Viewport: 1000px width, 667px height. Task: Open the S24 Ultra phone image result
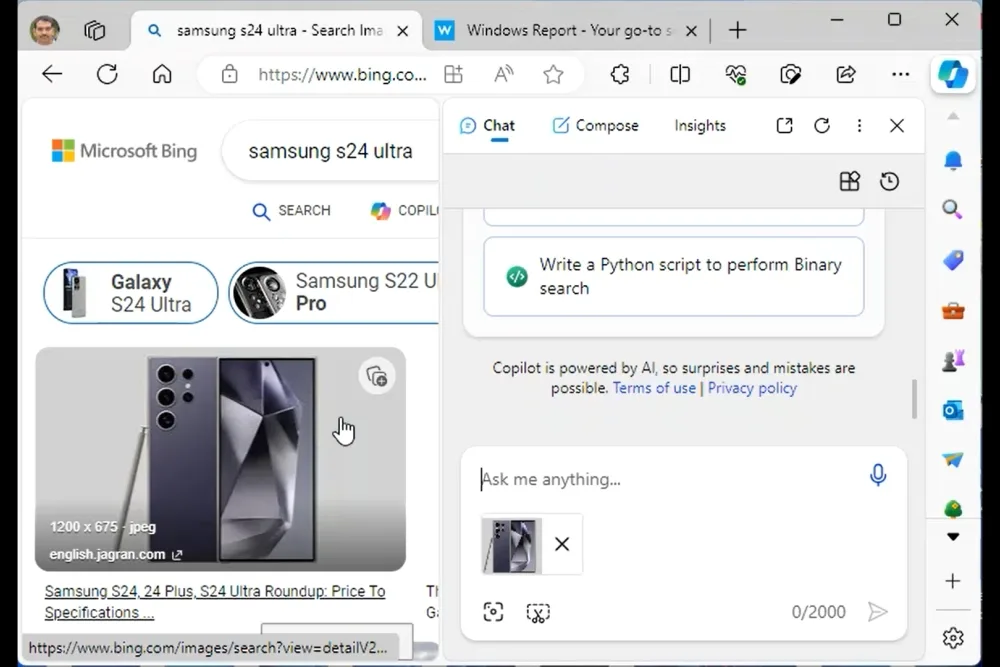(220, 459)
